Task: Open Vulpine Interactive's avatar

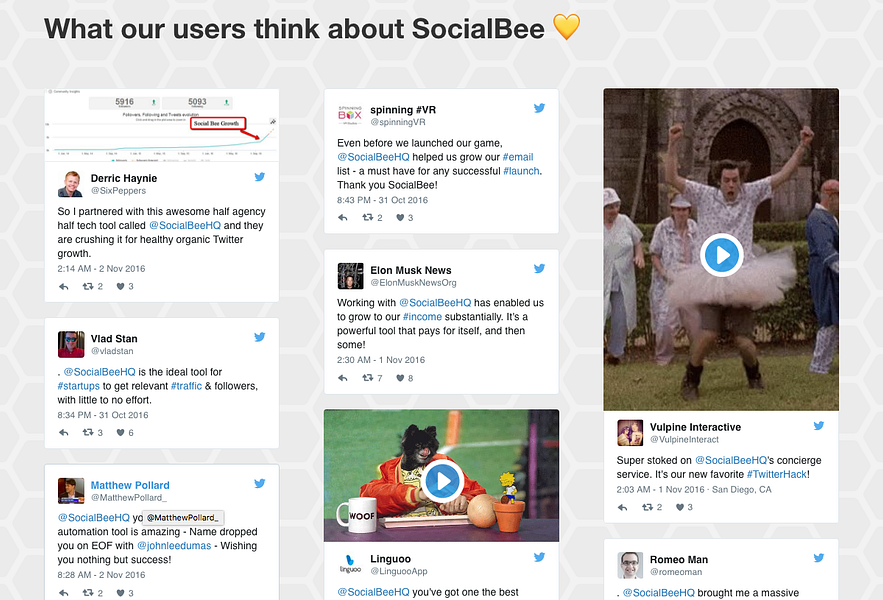Action: tap(630, 433)
